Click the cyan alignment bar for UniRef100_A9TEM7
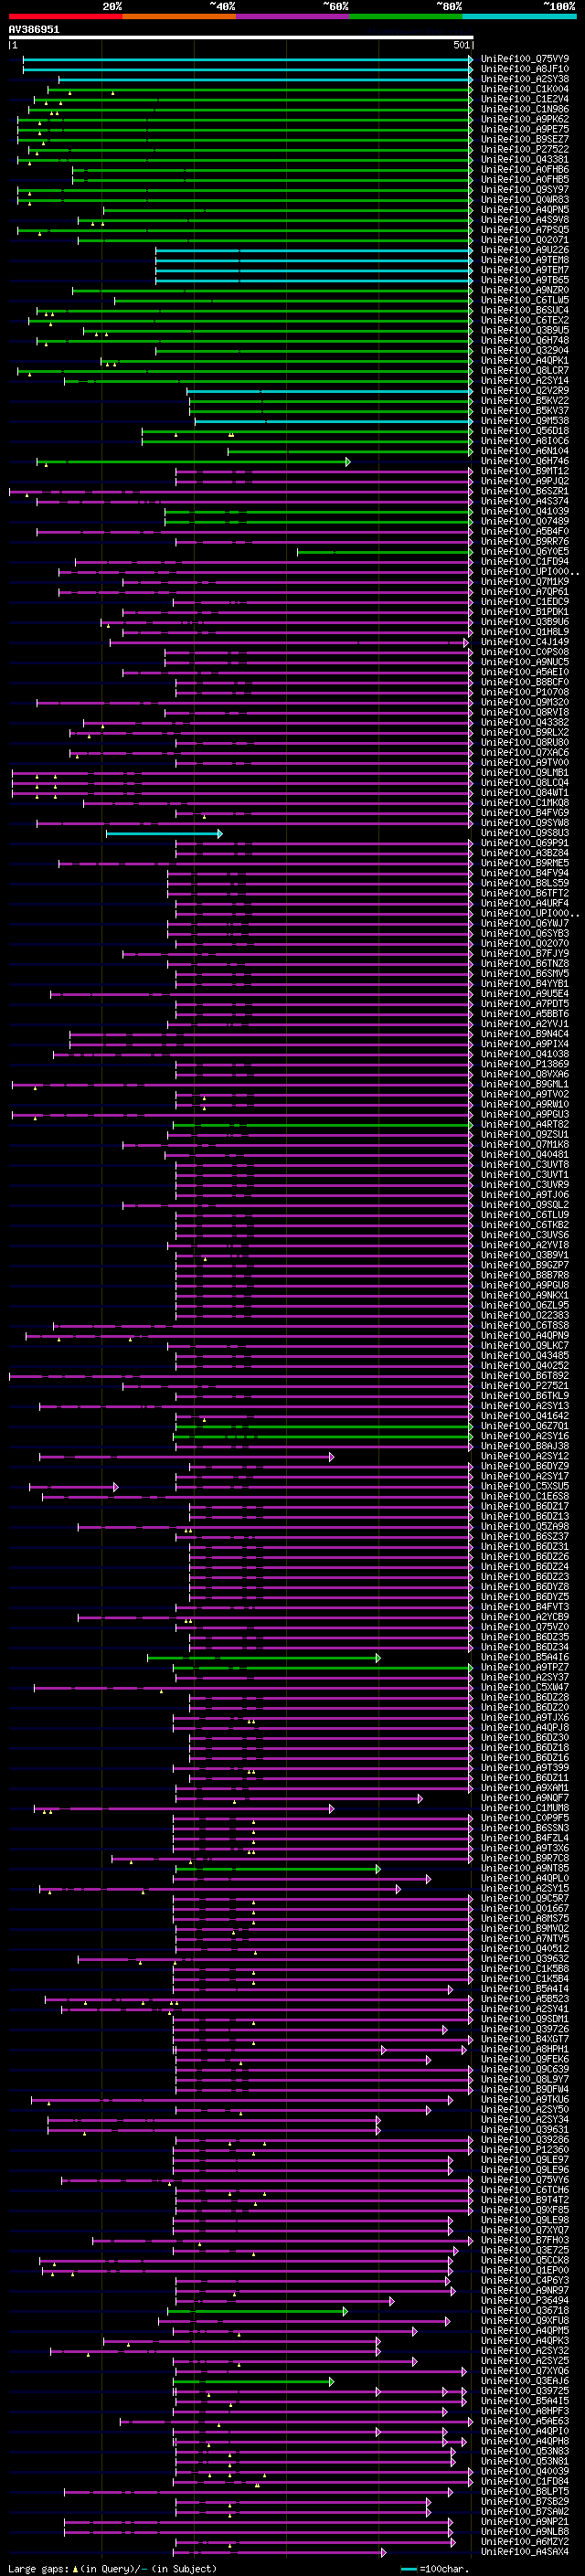 pos(314,270)
